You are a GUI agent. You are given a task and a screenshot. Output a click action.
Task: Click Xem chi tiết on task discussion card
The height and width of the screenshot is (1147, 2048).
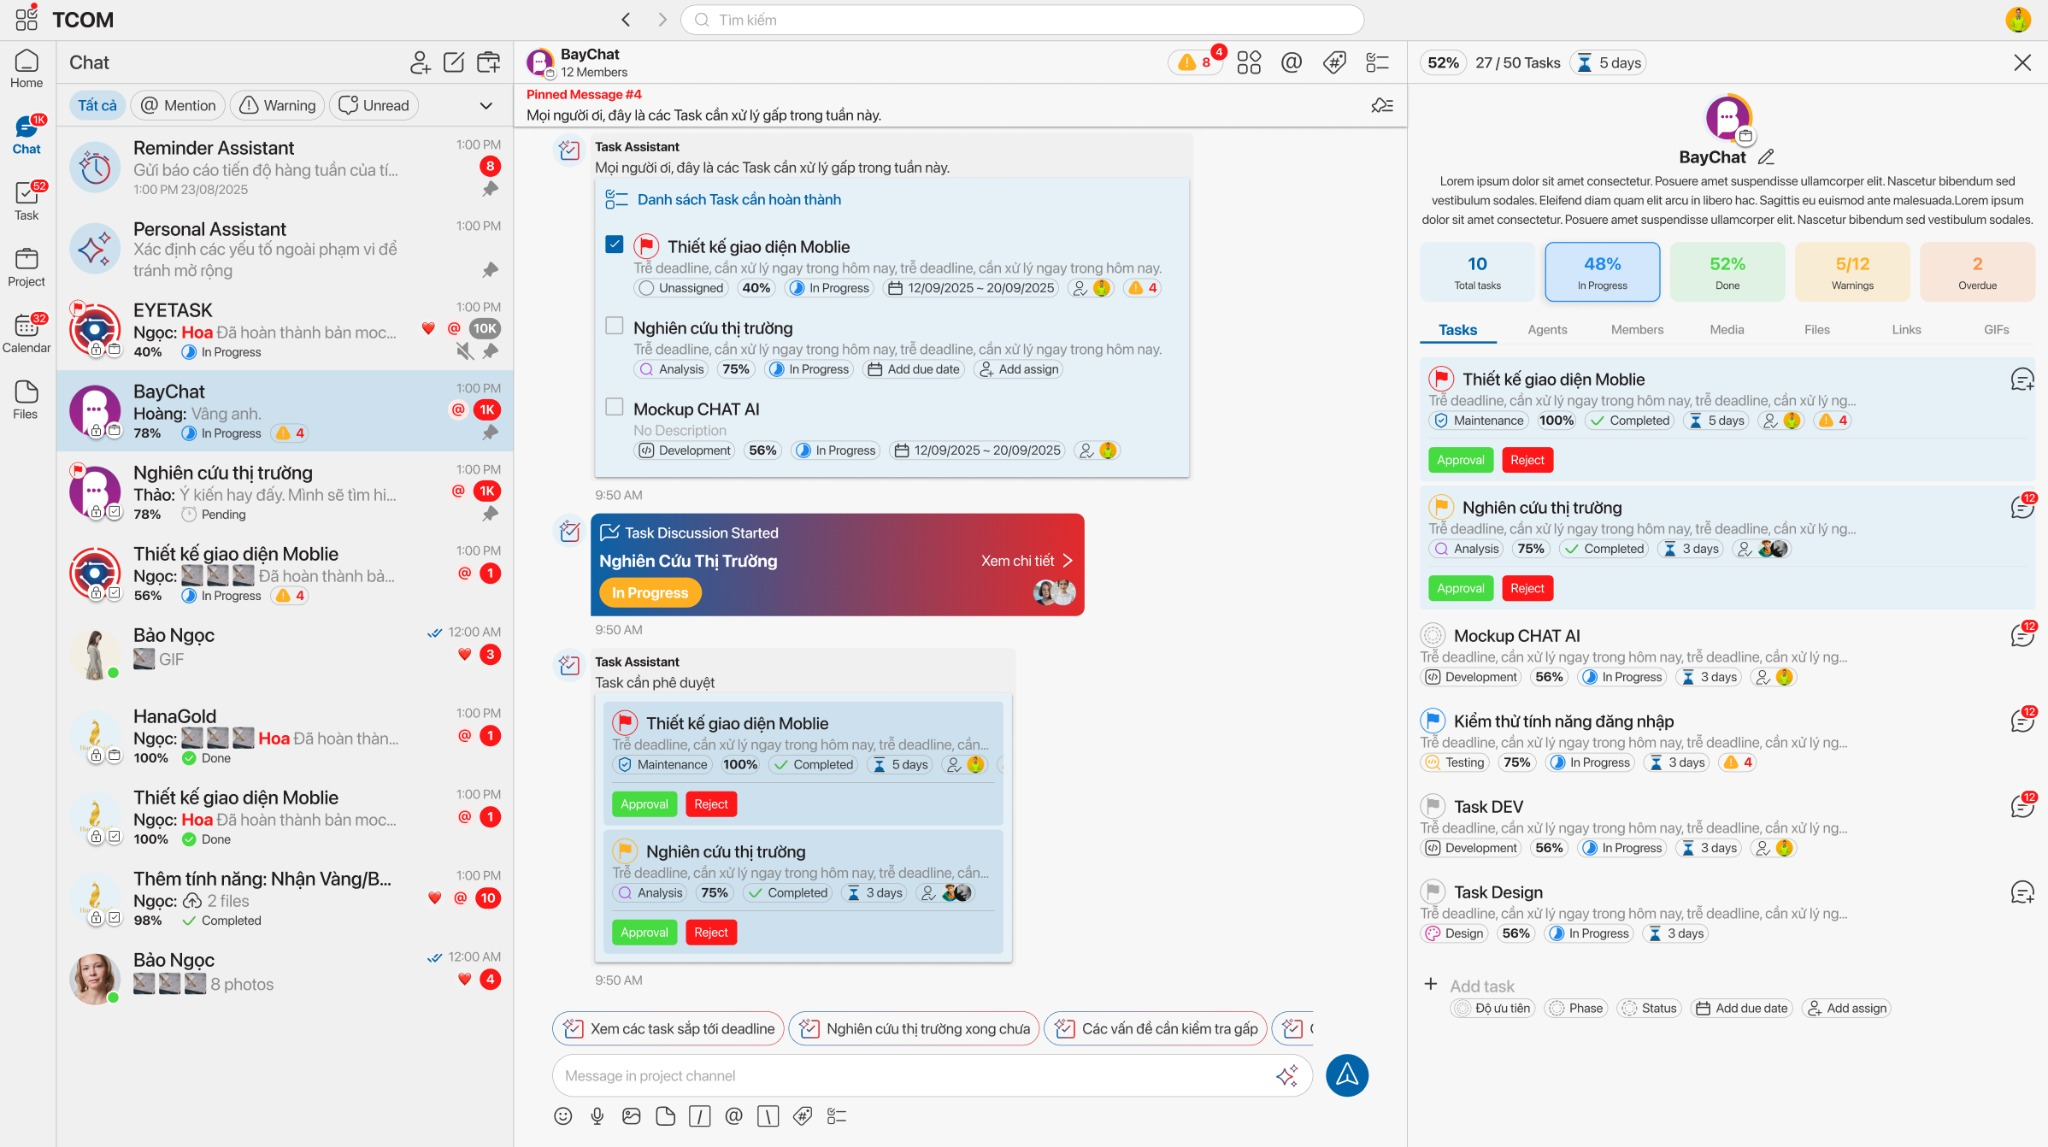1026,561
